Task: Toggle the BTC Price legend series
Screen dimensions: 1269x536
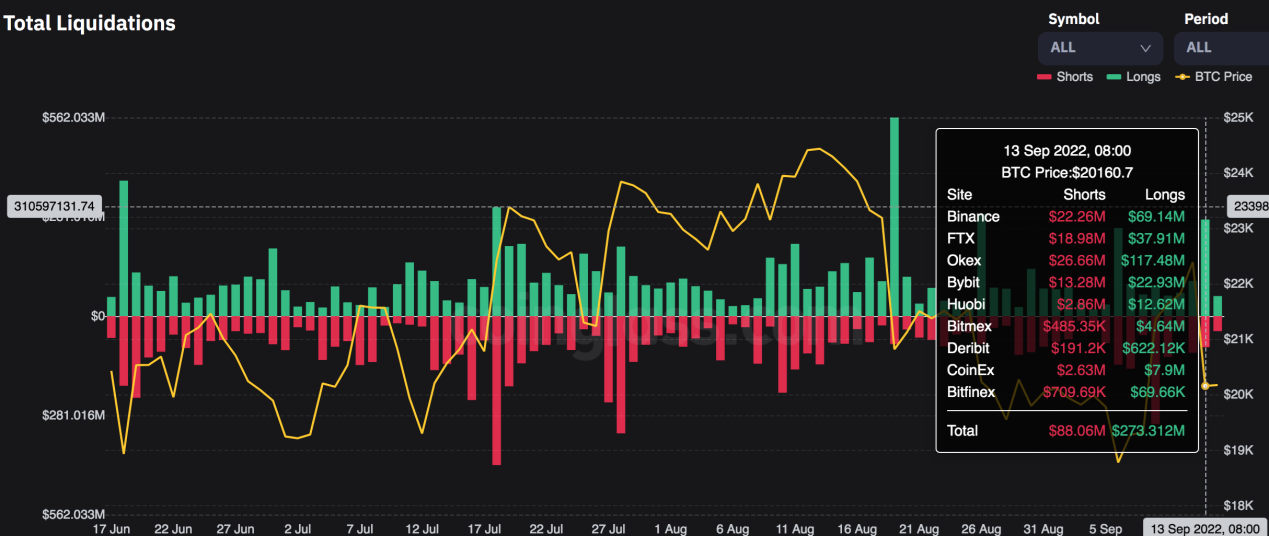Action: coord(1213,77)
